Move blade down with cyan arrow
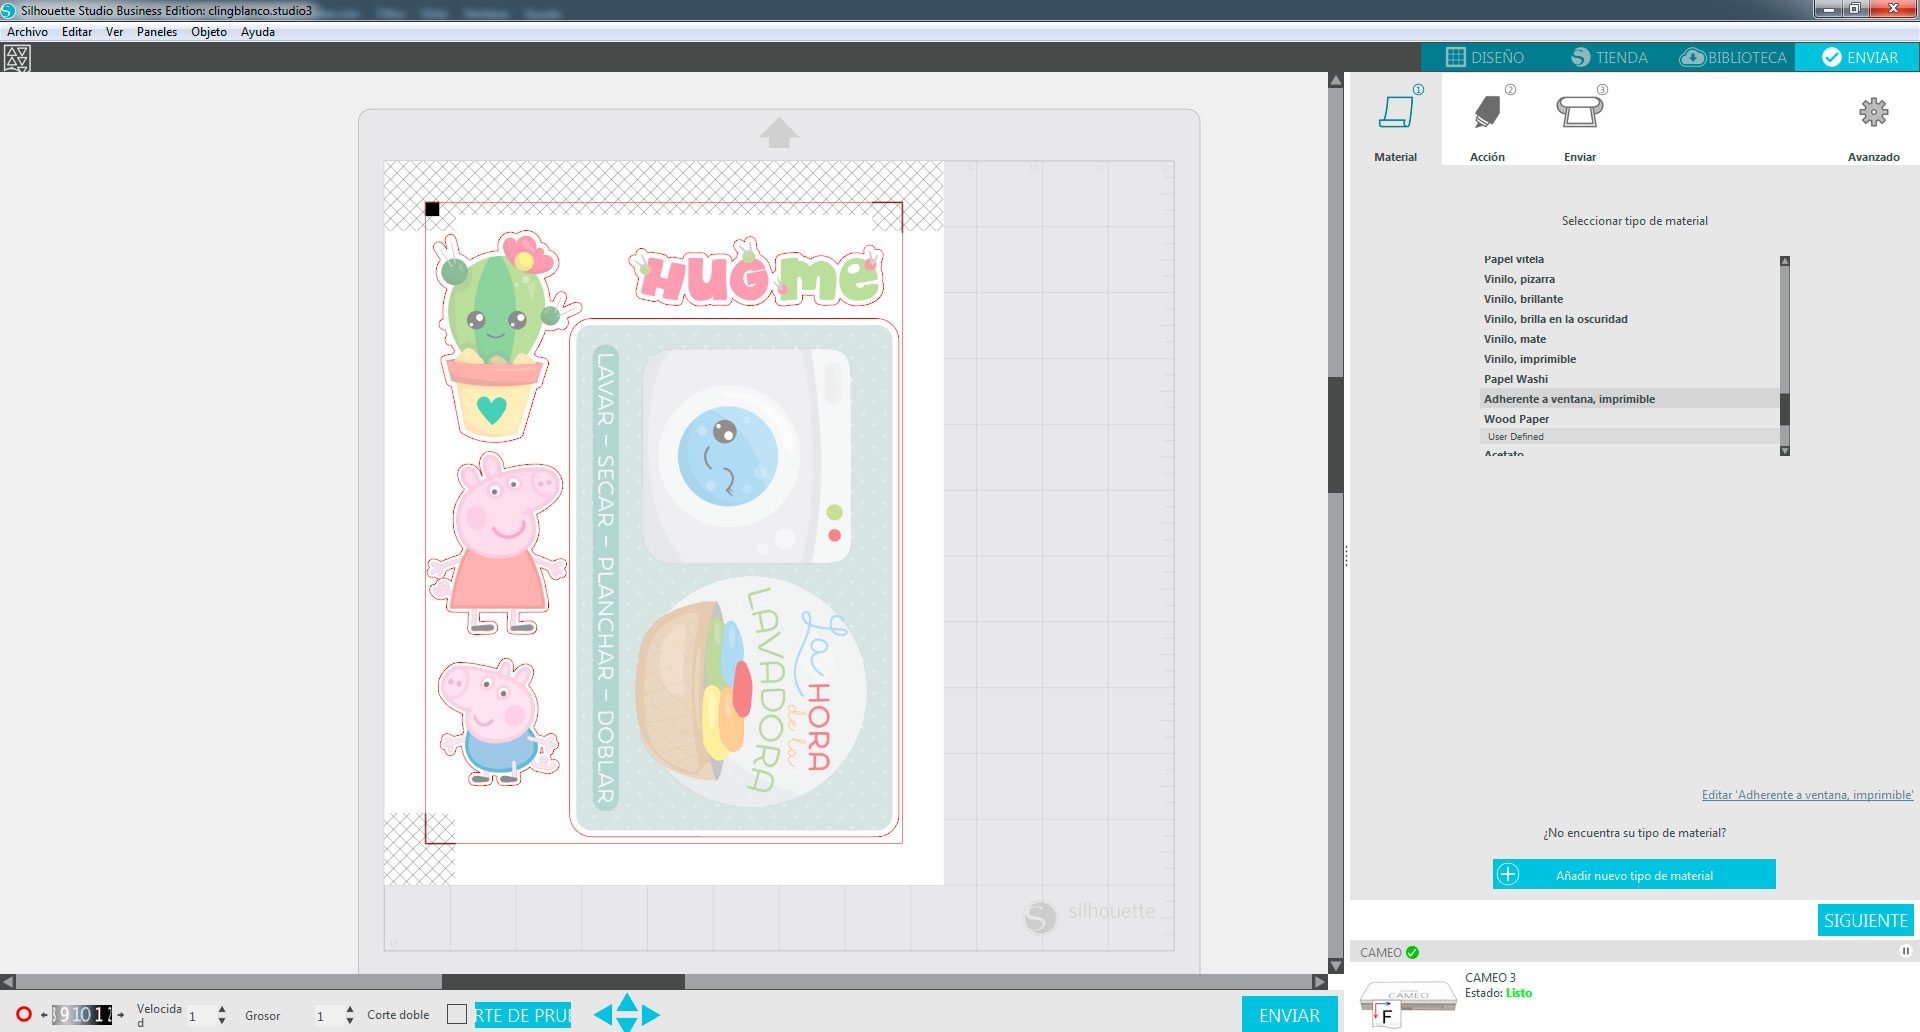This screenshot has width=1920, height=1032. point(627,1025)
